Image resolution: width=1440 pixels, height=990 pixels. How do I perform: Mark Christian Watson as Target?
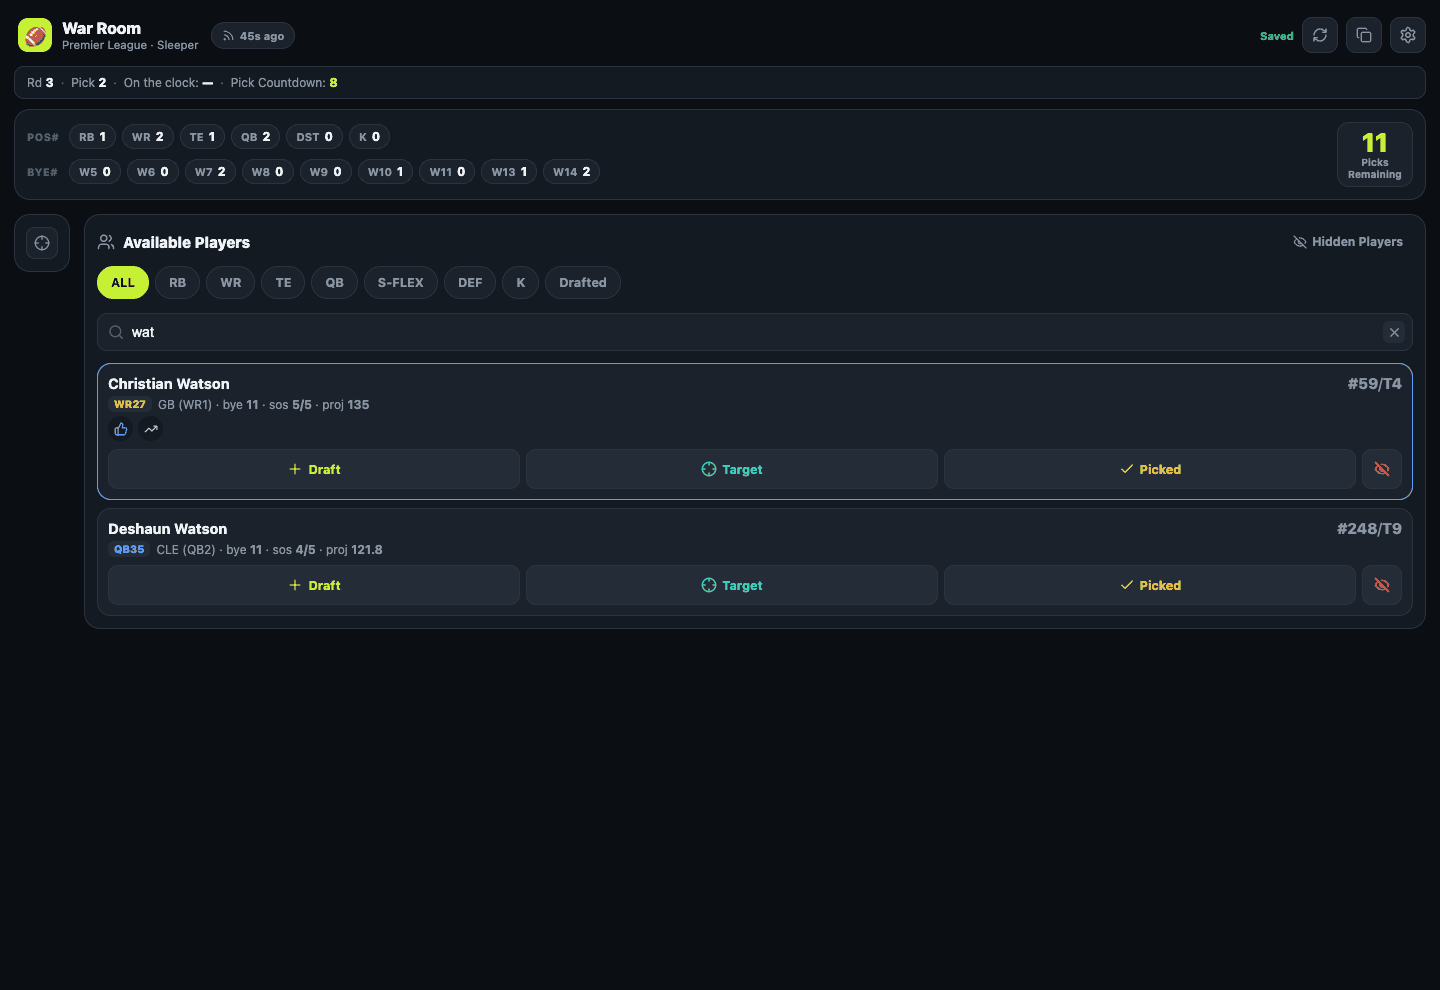pyautogui.click(x=732, y=469)
